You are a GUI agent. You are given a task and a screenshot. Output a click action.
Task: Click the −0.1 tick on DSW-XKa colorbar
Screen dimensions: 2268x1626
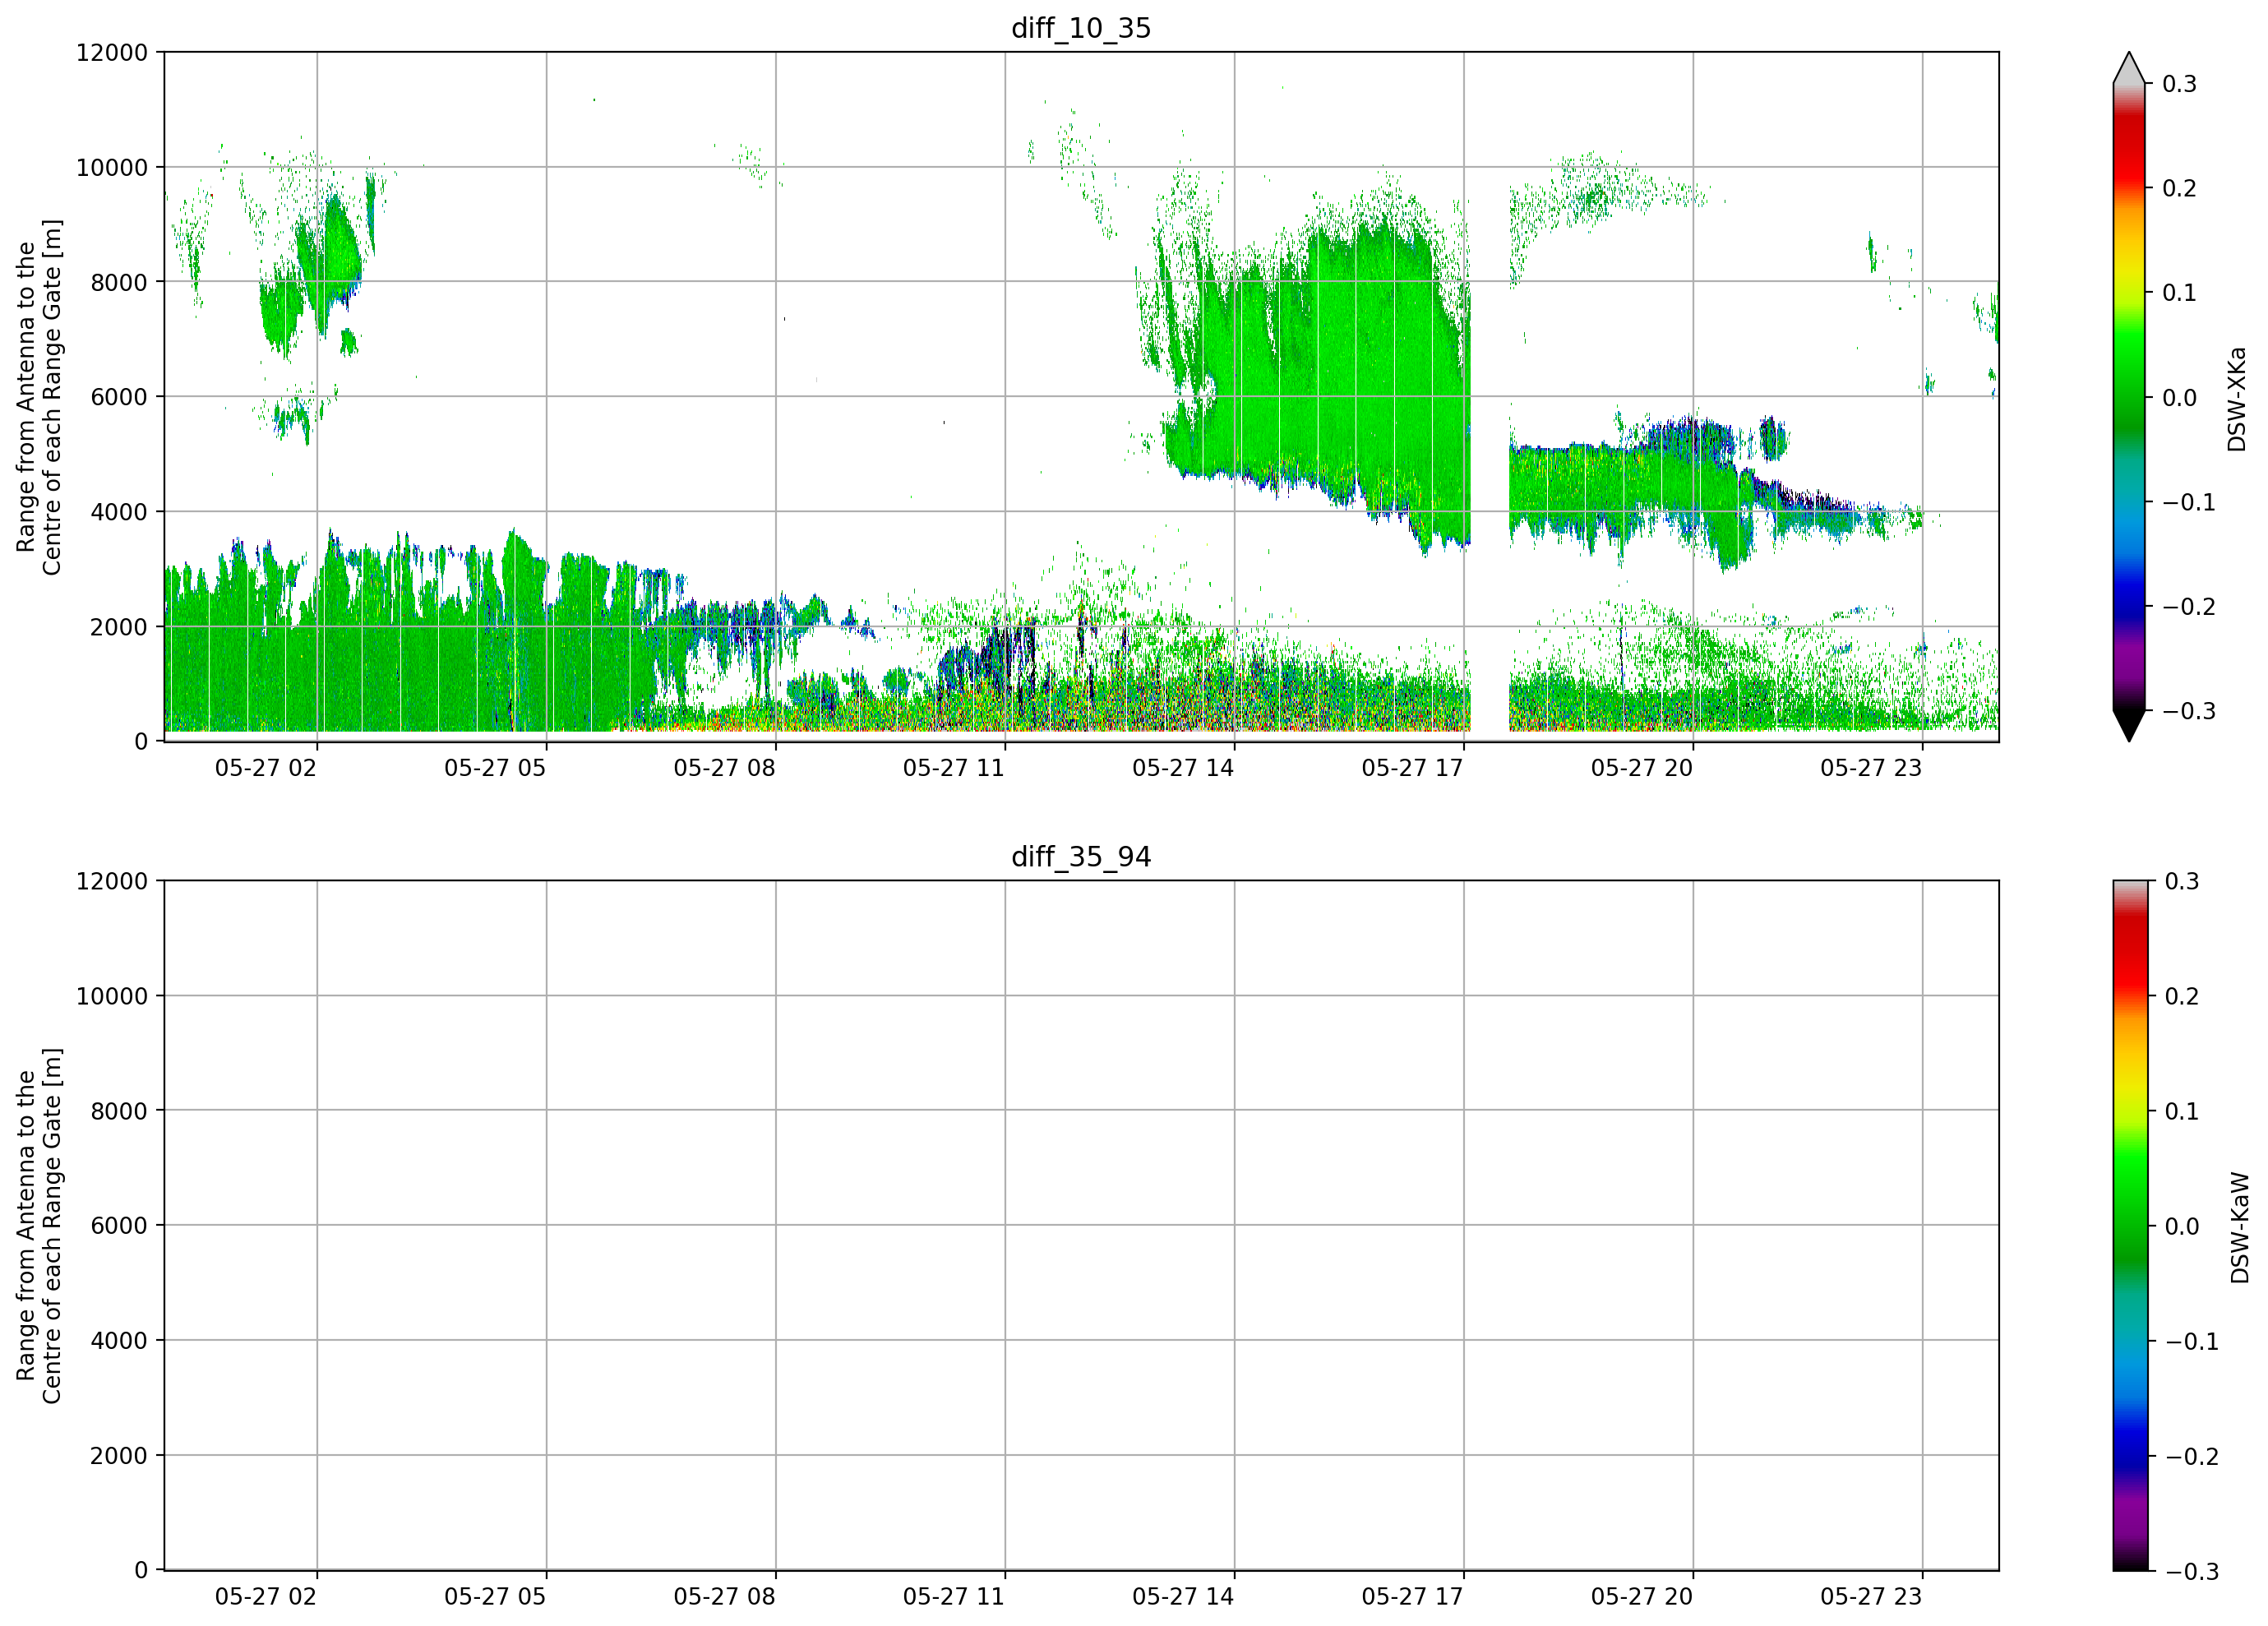(2189, 502)
